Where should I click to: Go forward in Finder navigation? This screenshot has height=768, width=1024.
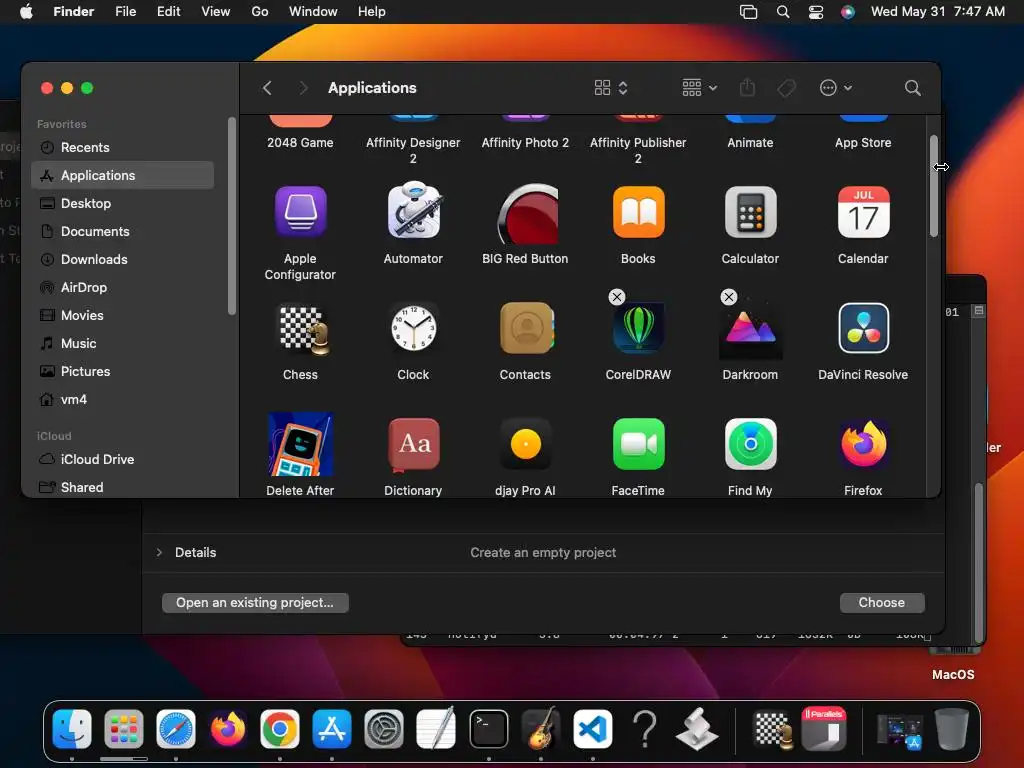[x=303, y=88]
